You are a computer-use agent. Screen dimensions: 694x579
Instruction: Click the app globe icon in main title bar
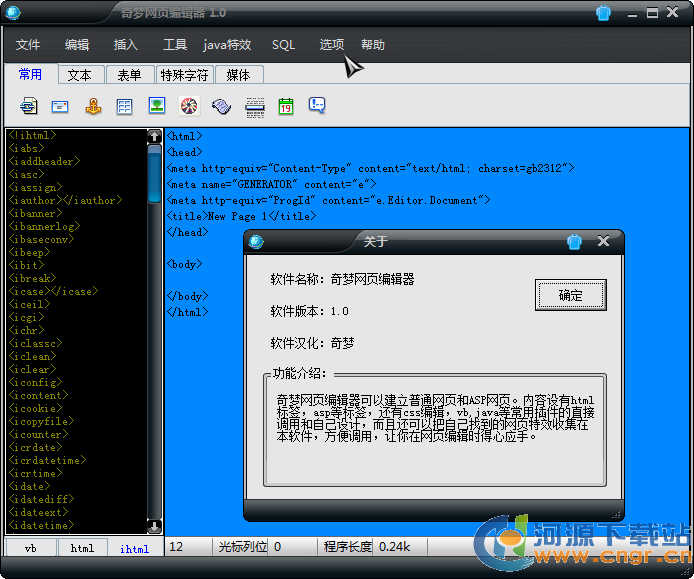click(x=13, y=12)
